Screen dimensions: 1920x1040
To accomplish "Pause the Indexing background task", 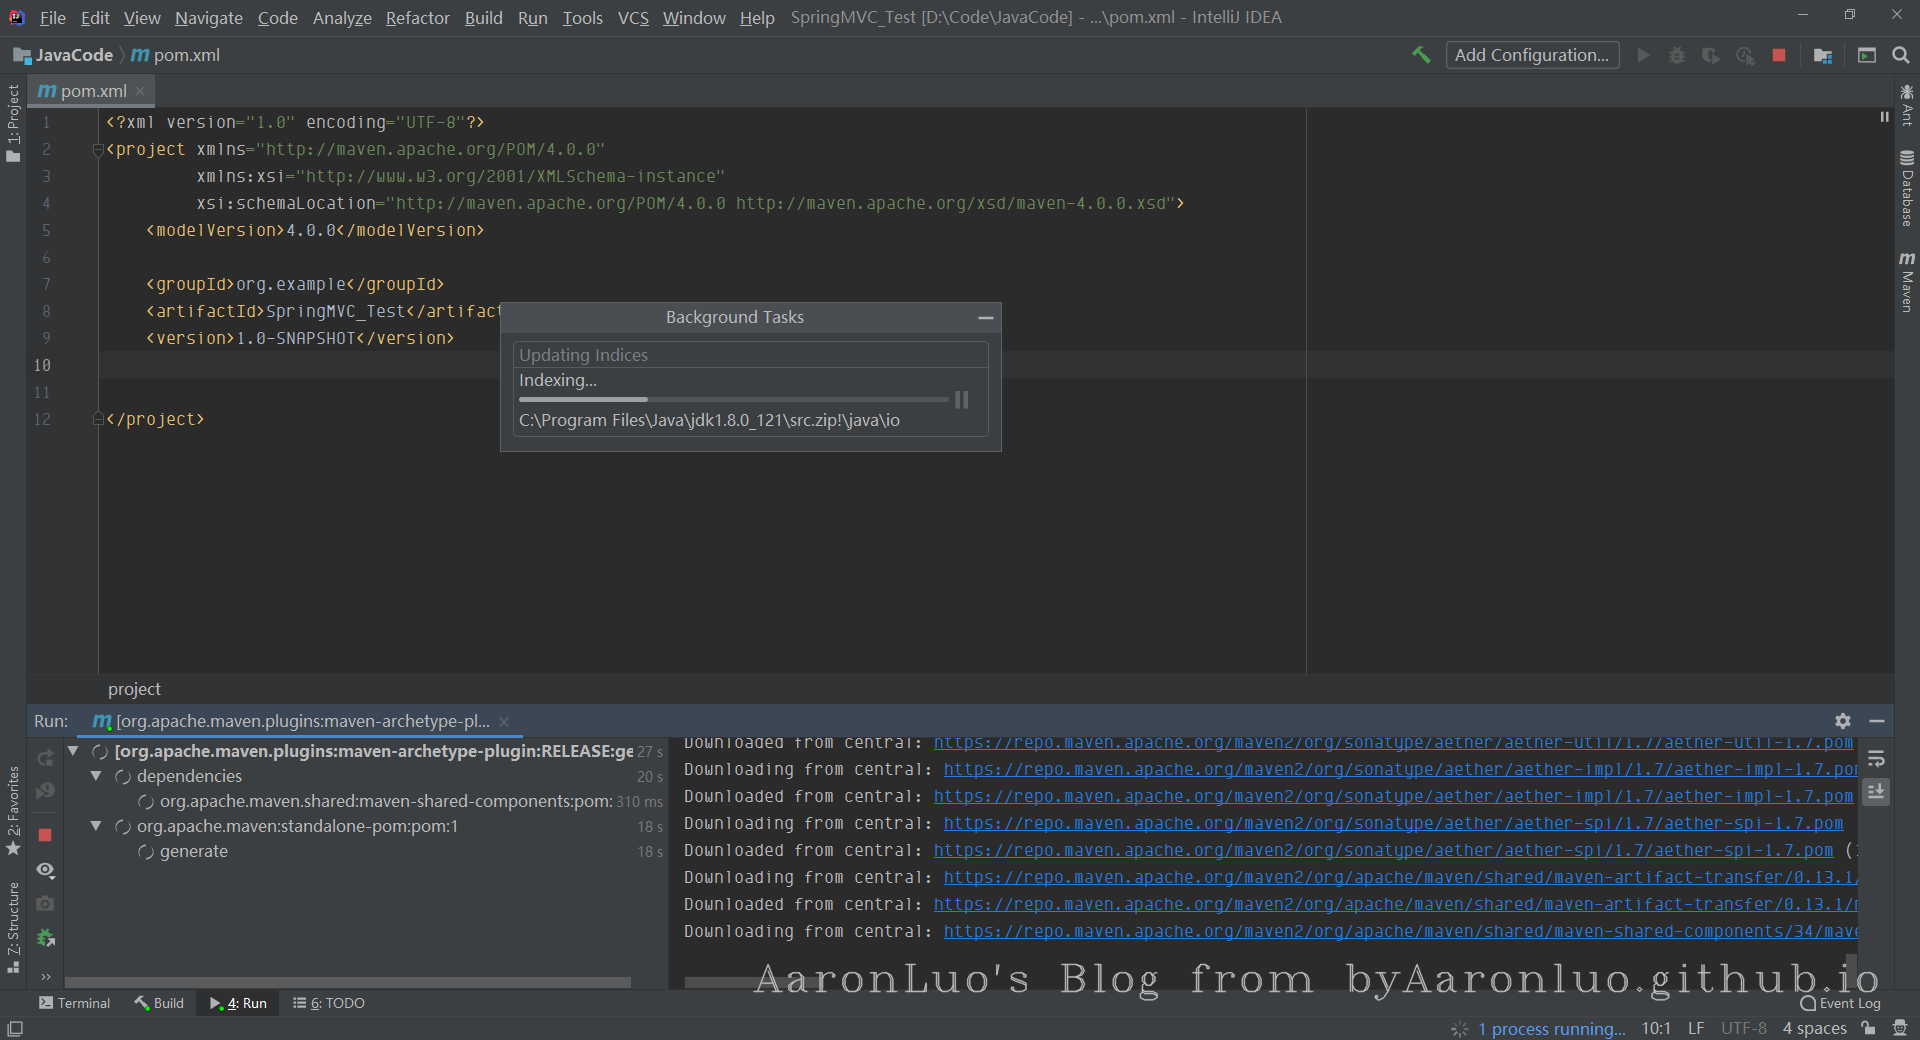I will 962,400.
